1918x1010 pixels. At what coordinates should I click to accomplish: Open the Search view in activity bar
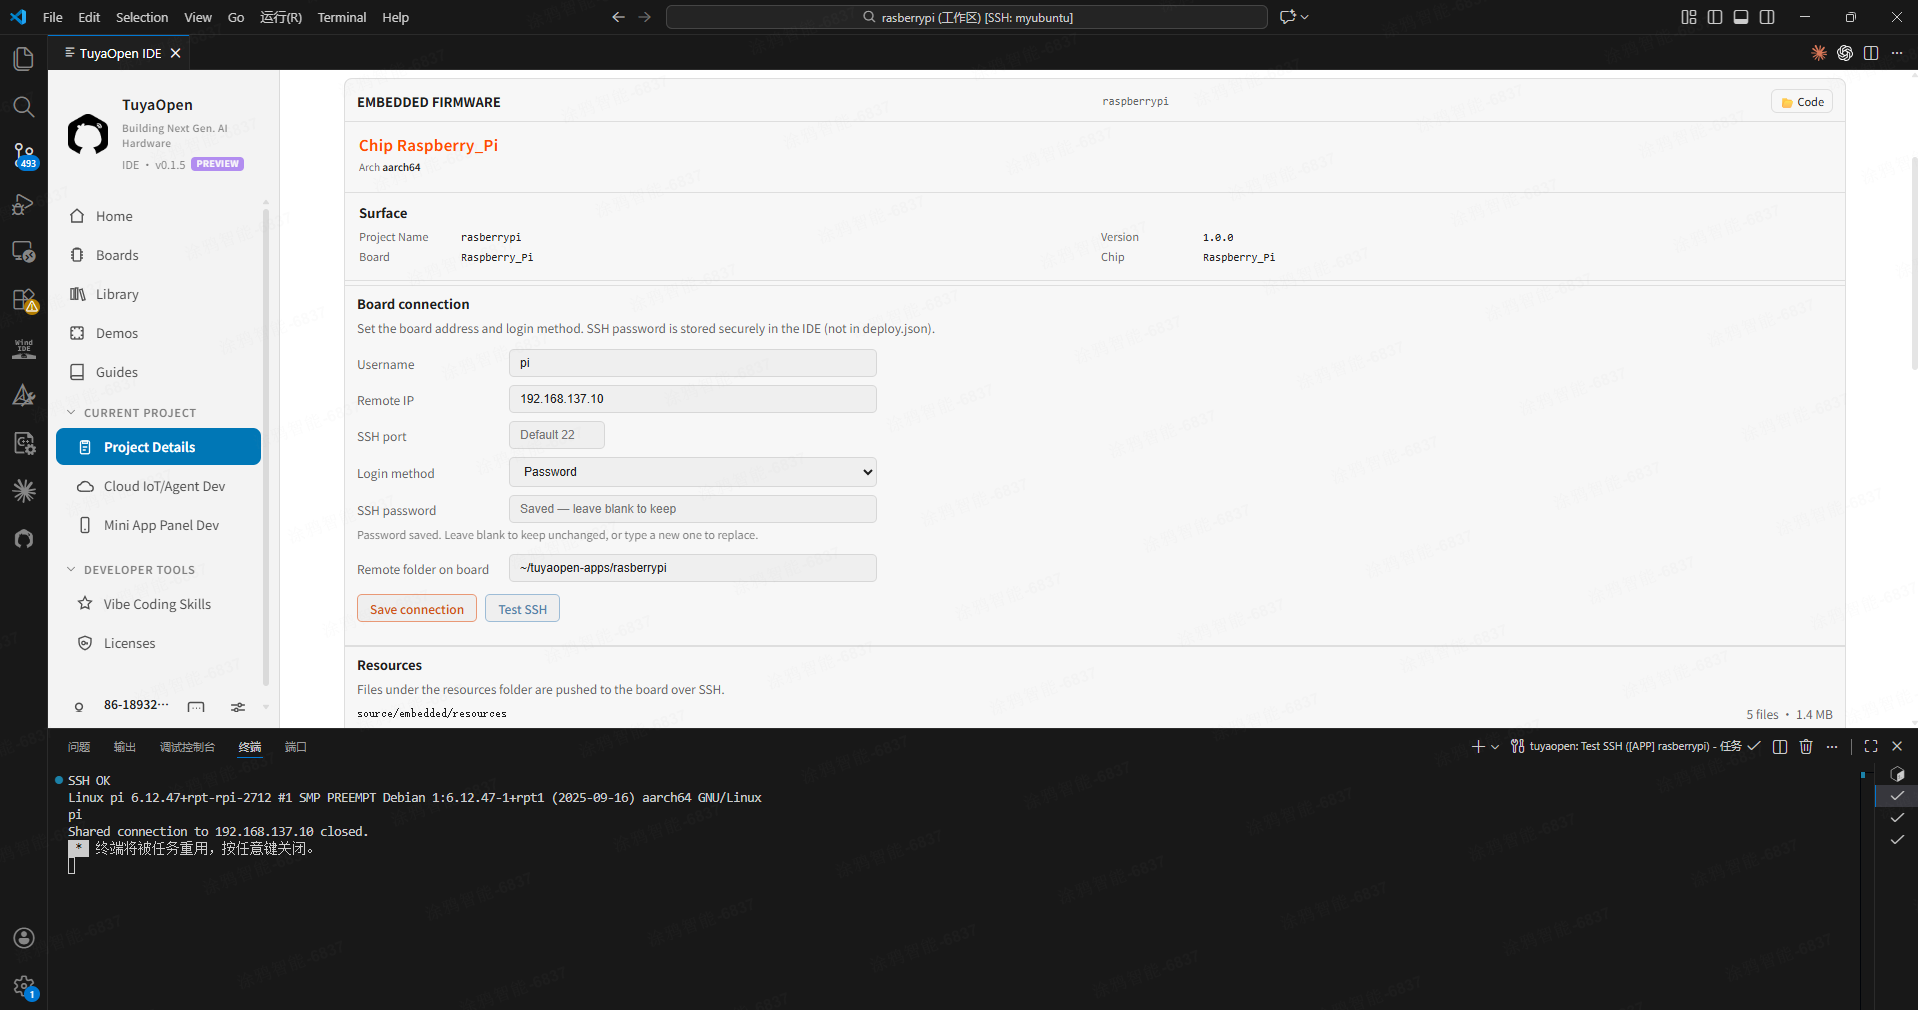point(23,107)
